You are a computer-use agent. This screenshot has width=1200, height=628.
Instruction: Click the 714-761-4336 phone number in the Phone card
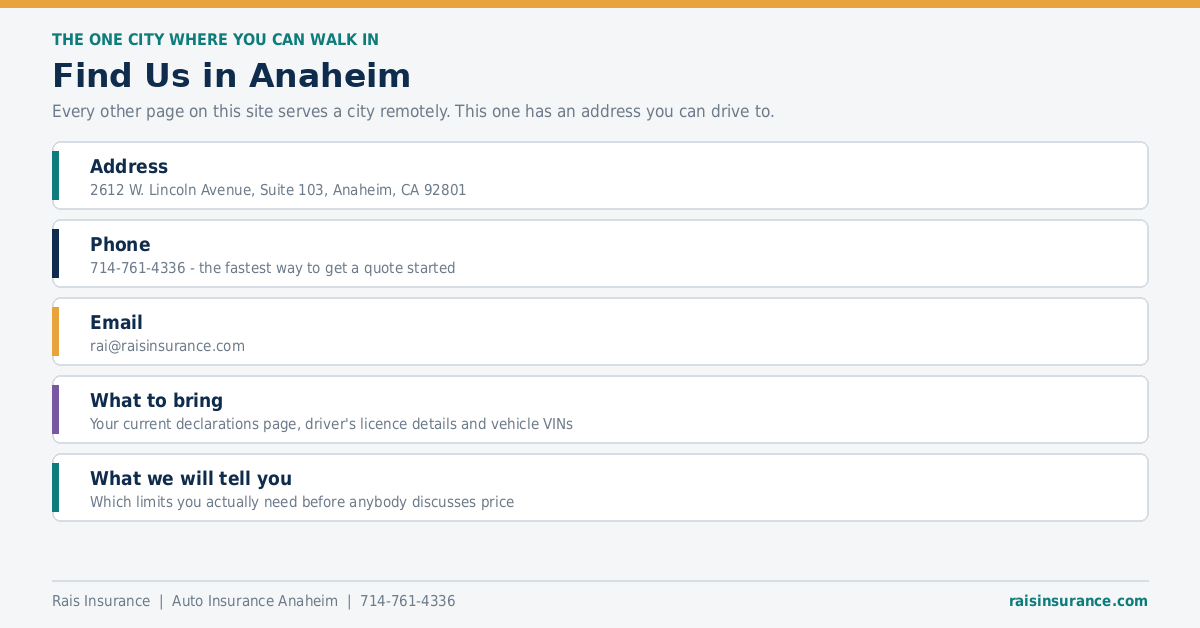137,268
